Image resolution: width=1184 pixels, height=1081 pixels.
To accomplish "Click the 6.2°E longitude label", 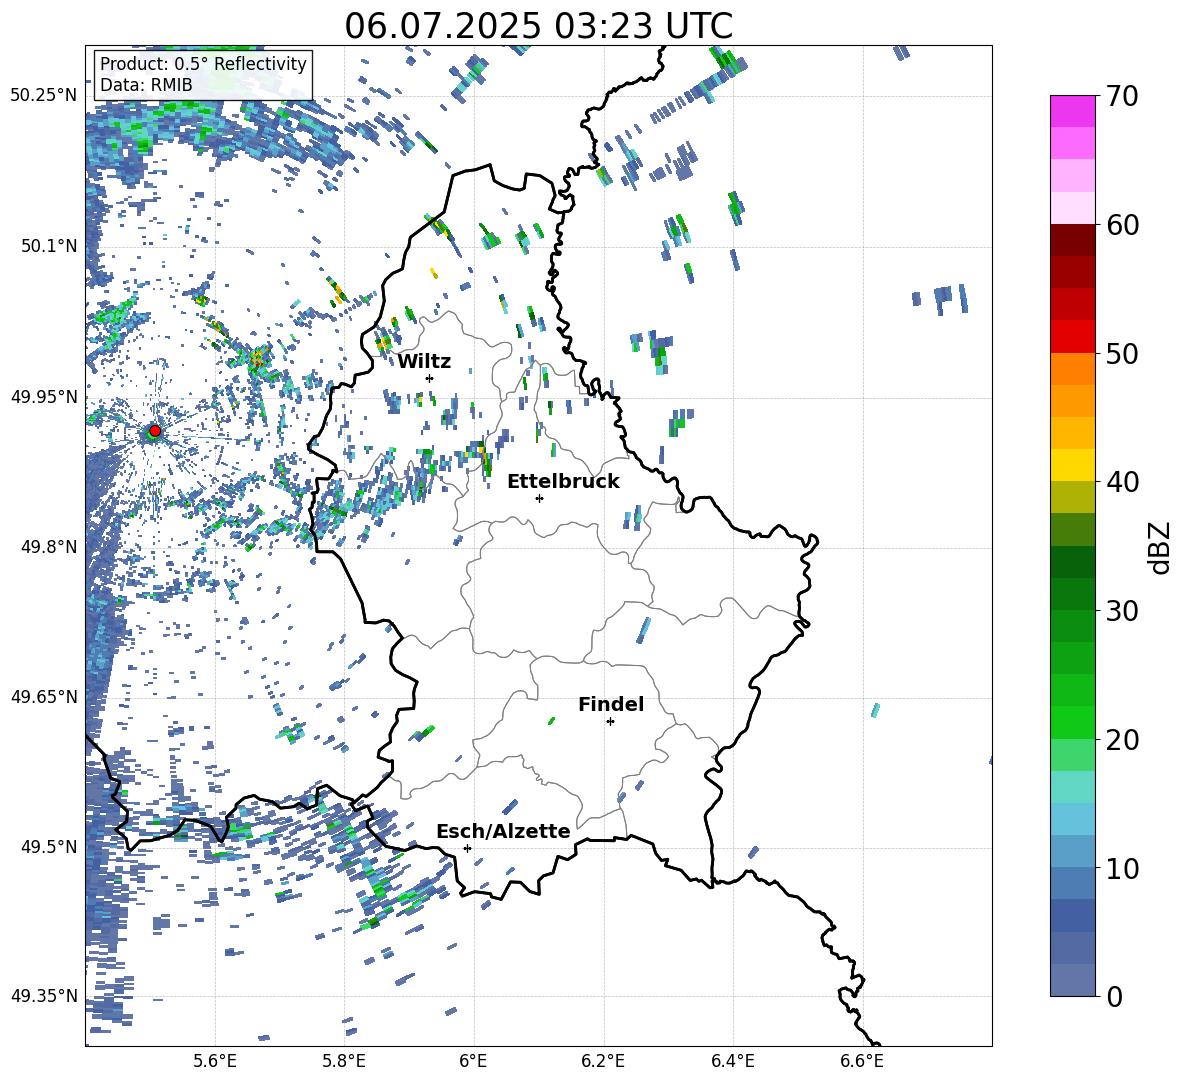I will [603, 1061].
